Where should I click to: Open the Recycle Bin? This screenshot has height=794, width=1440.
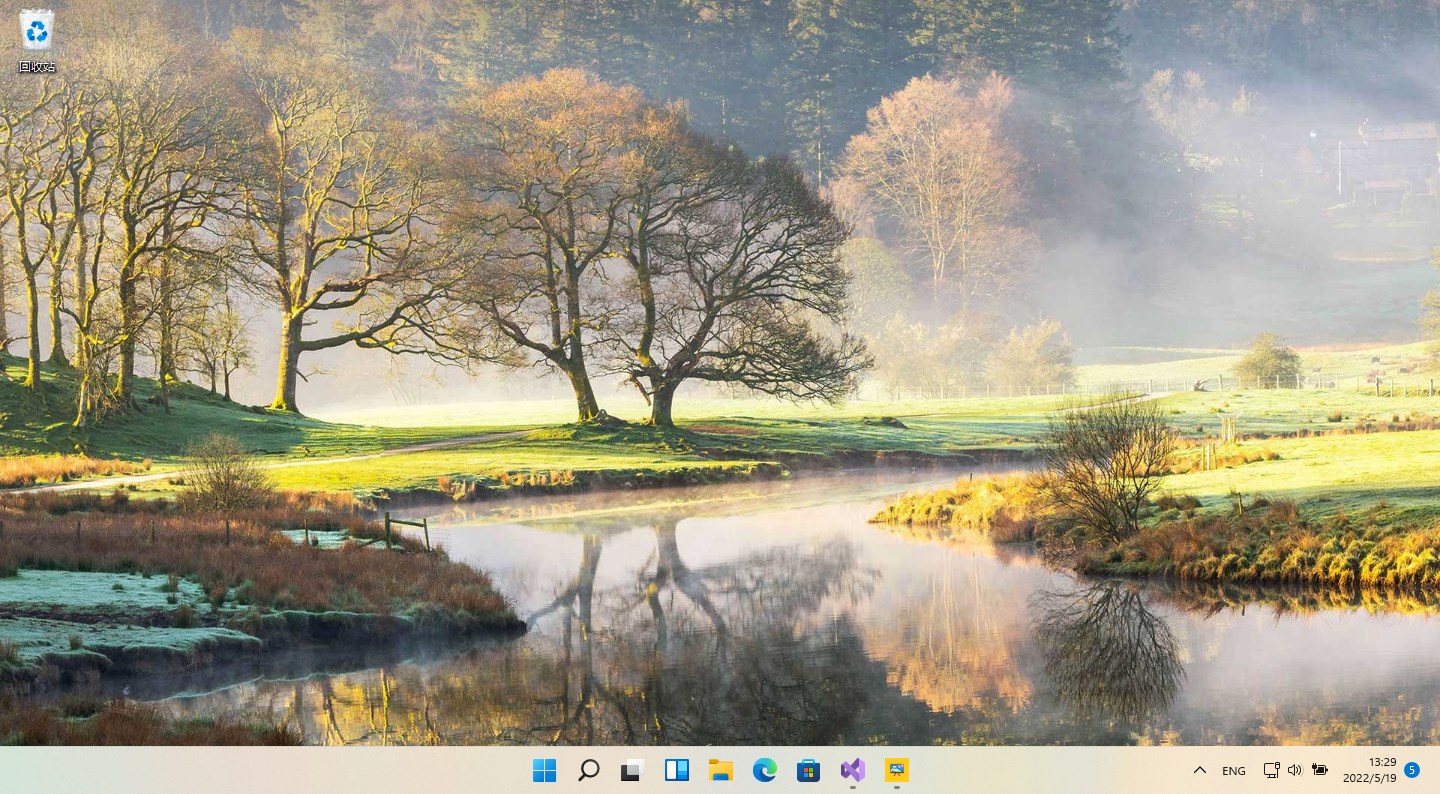[x=36, y=30]
